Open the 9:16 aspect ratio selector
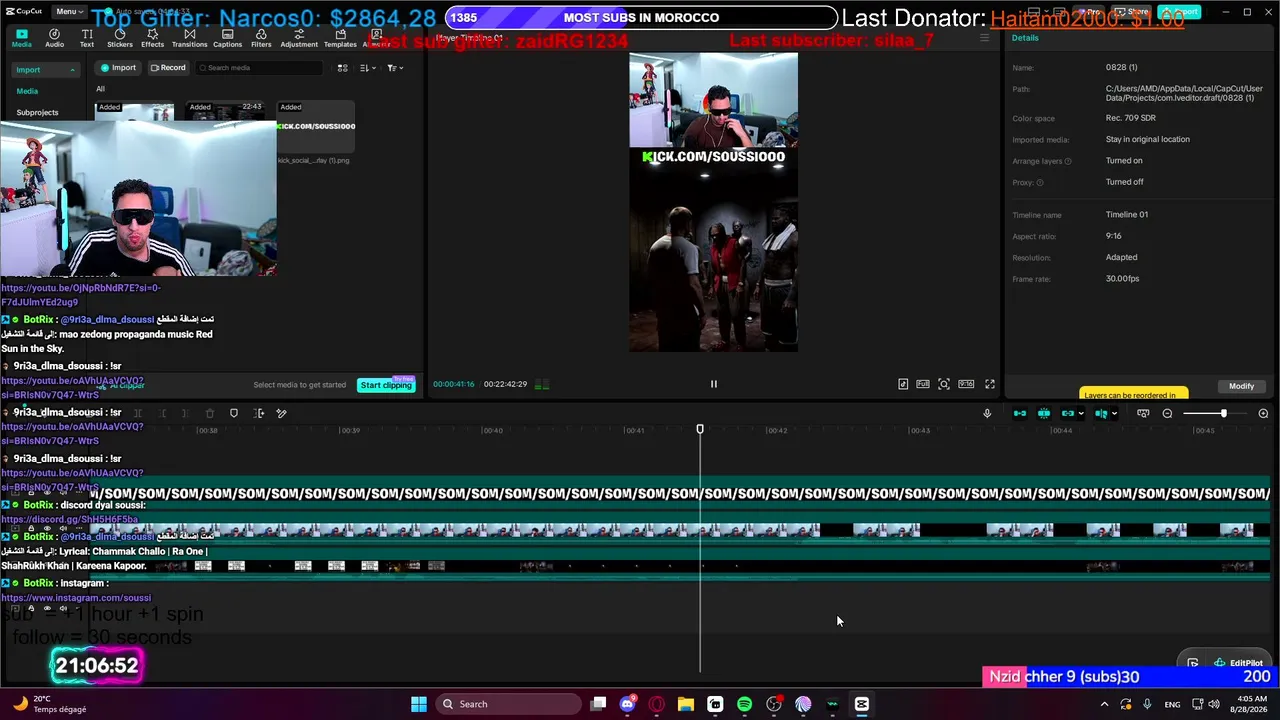Image resolution: width=1280 pixels, height=720 pixels. click(x=966, y=384)
